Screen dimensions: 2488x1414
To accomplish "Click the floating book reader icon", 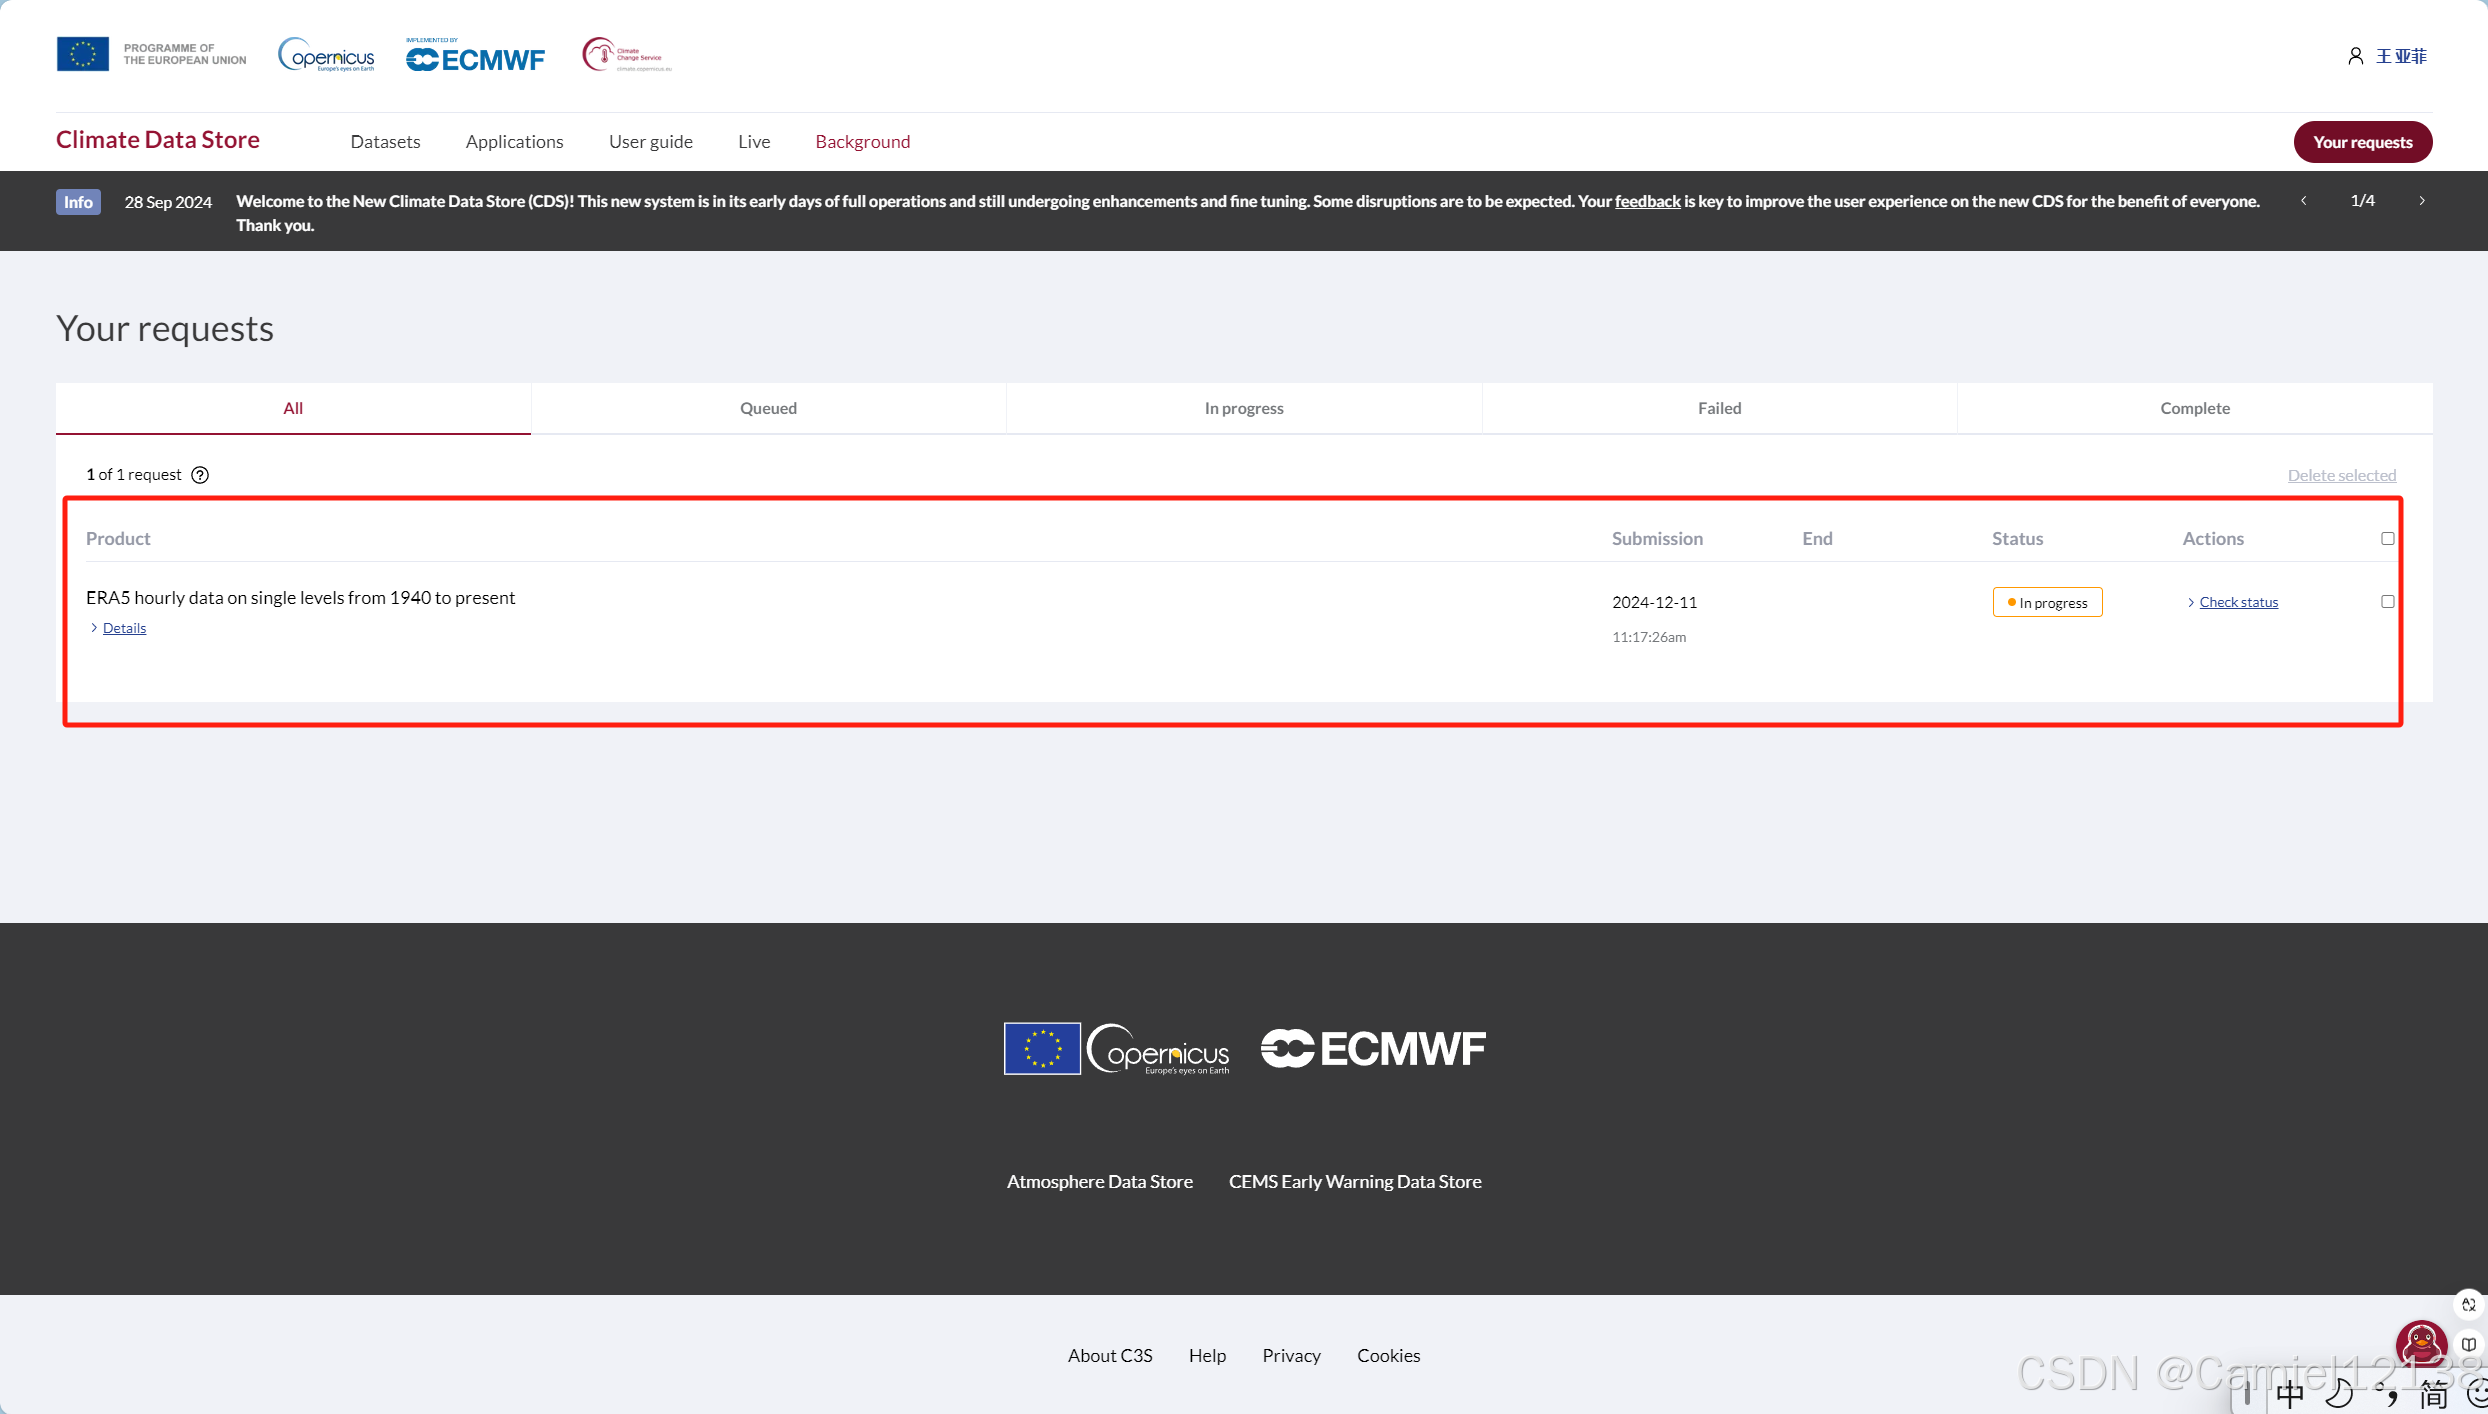I will [2469, 1345].
